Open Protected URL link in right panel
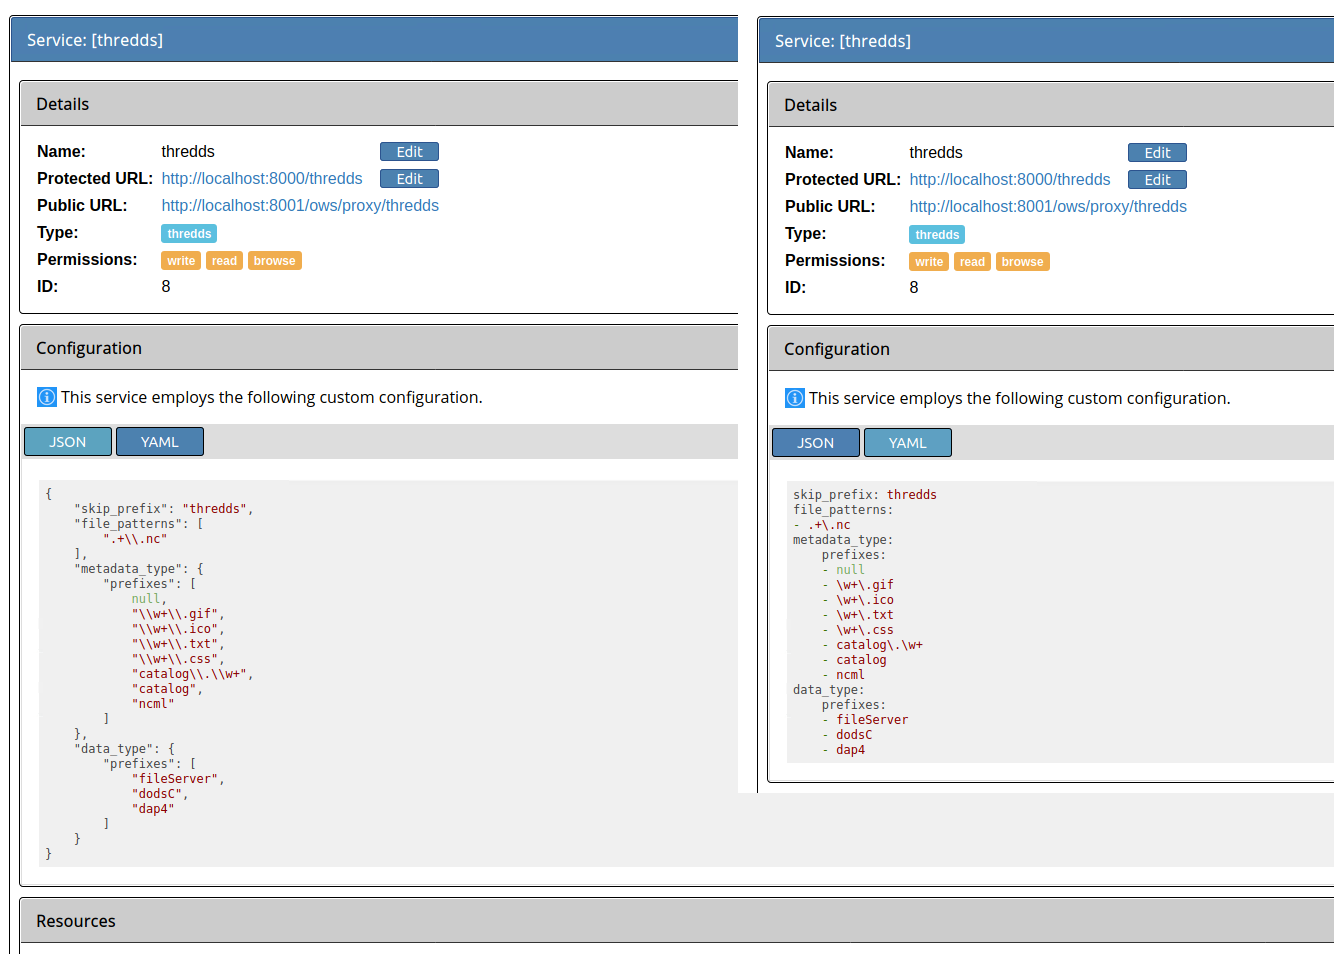 click(1010, 179)
